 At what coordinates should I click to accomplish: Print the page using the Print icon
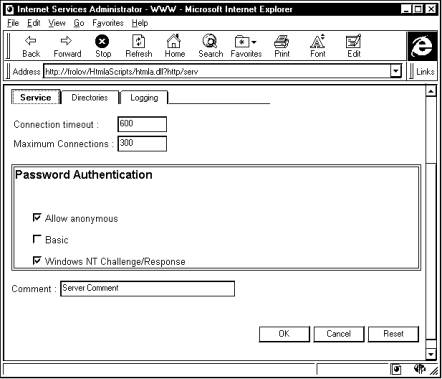pos(282,46)
